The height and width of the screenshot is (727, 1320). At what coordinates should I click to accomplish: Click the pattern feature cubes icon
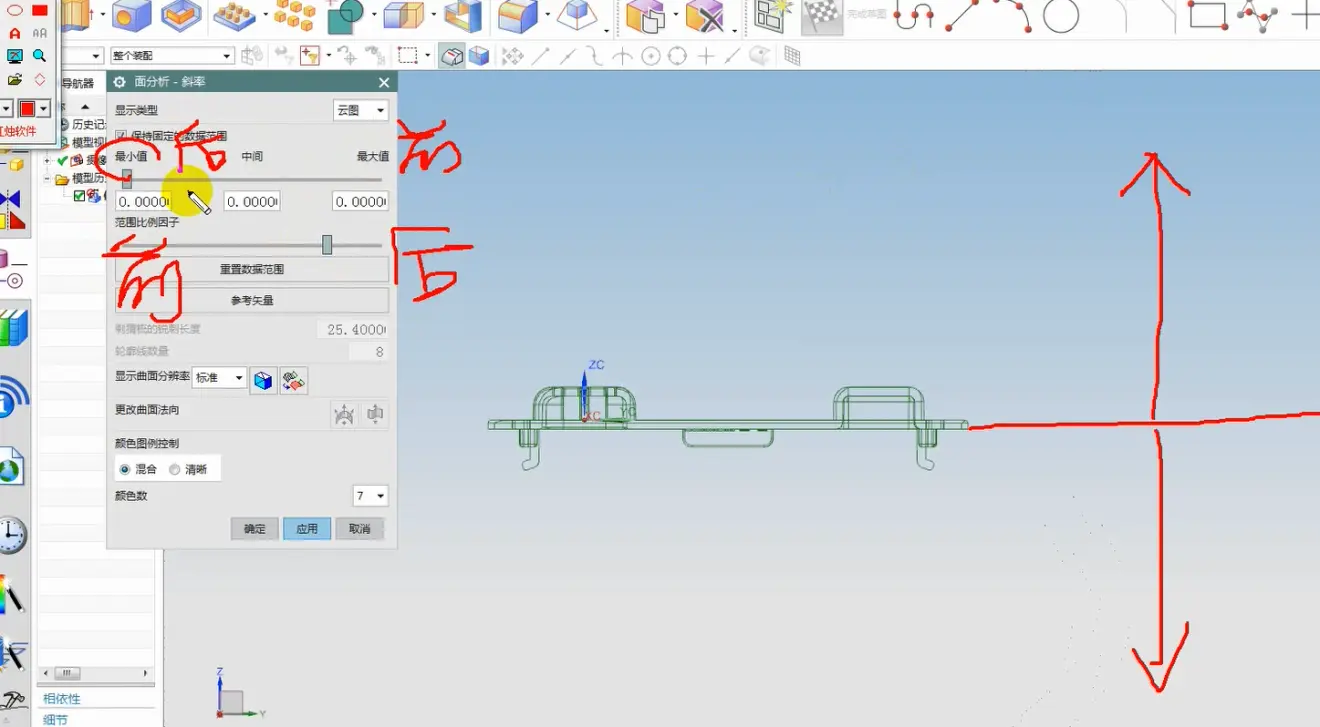tap(294, 15)
